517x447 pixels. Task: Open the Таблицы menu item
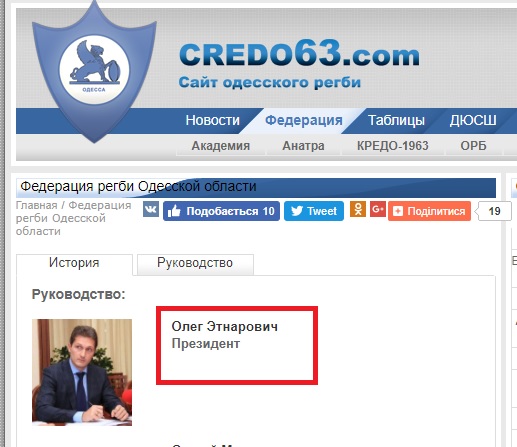(x=396, y=120)
